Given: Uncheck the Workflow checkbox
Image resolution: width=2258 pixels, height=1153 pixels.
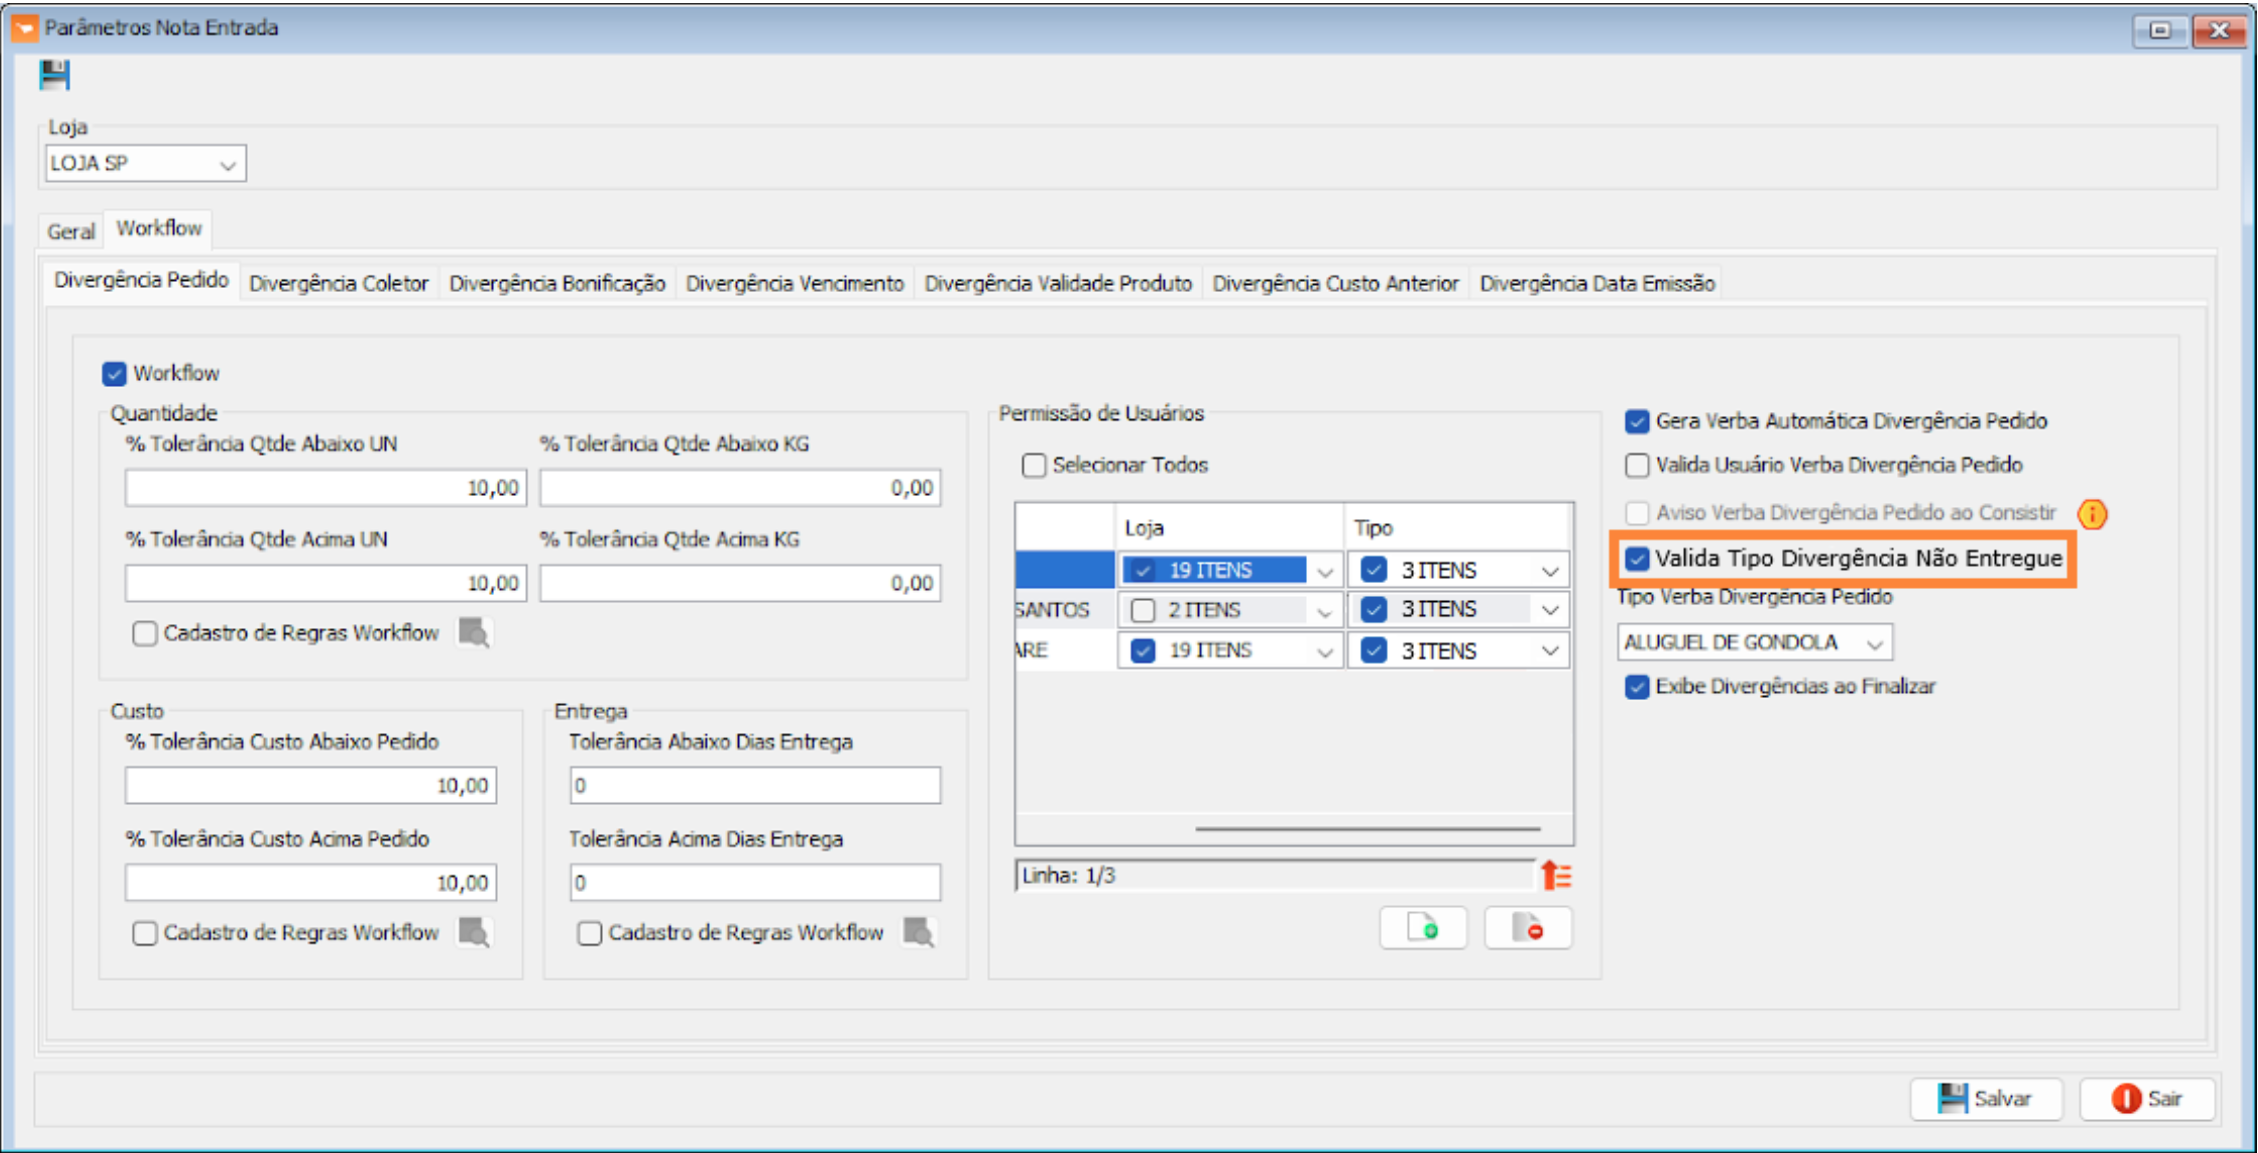Looking at the screenshot, I should (x=114, y=374).
